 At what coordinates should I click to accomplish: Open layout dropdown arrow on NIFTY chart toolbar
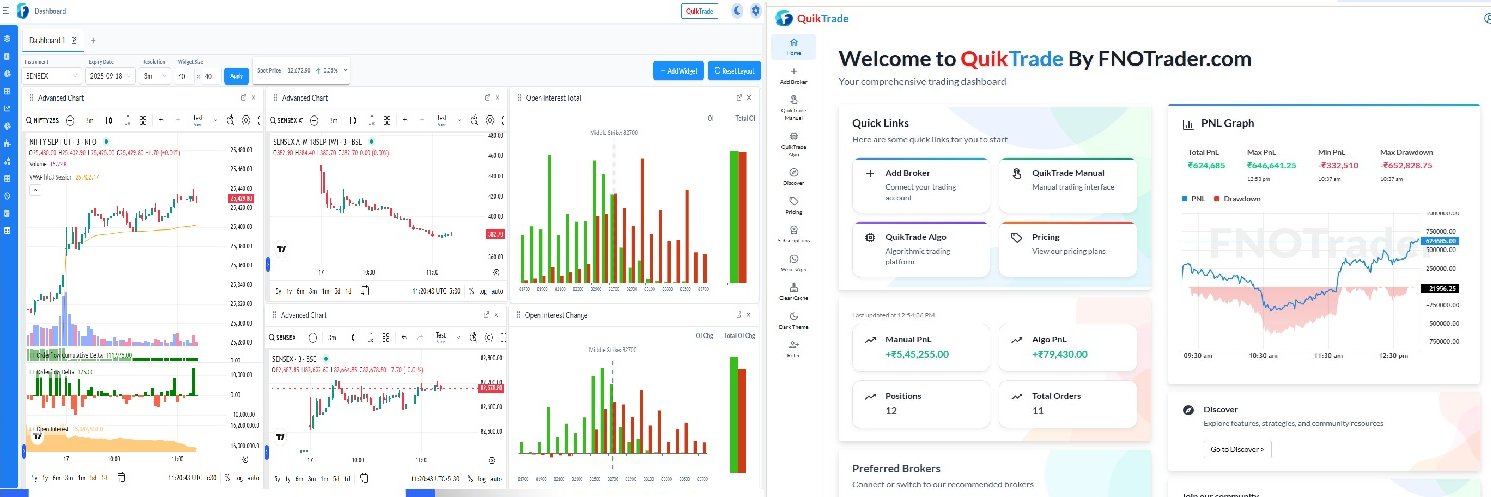[x=215, y=120]
